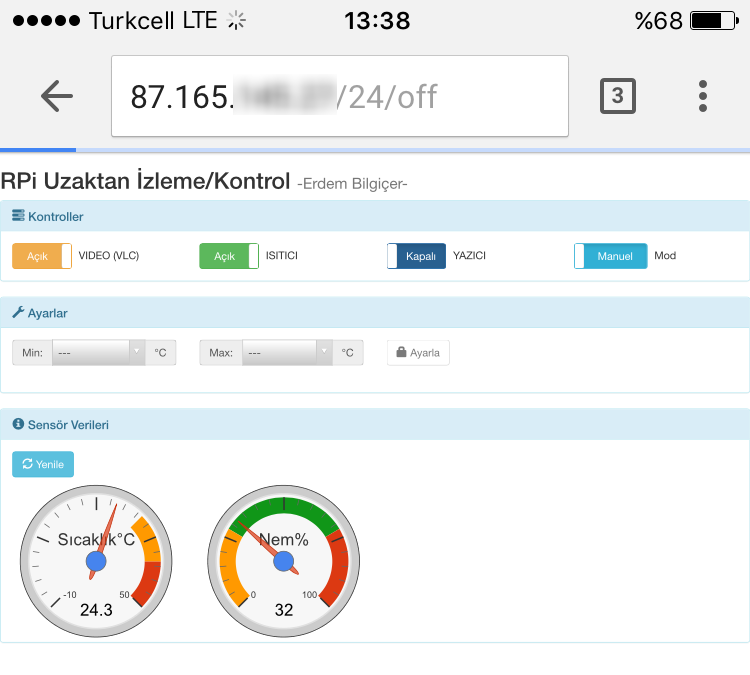
Task: Tap the URL address bar
Action: (339, 96)
